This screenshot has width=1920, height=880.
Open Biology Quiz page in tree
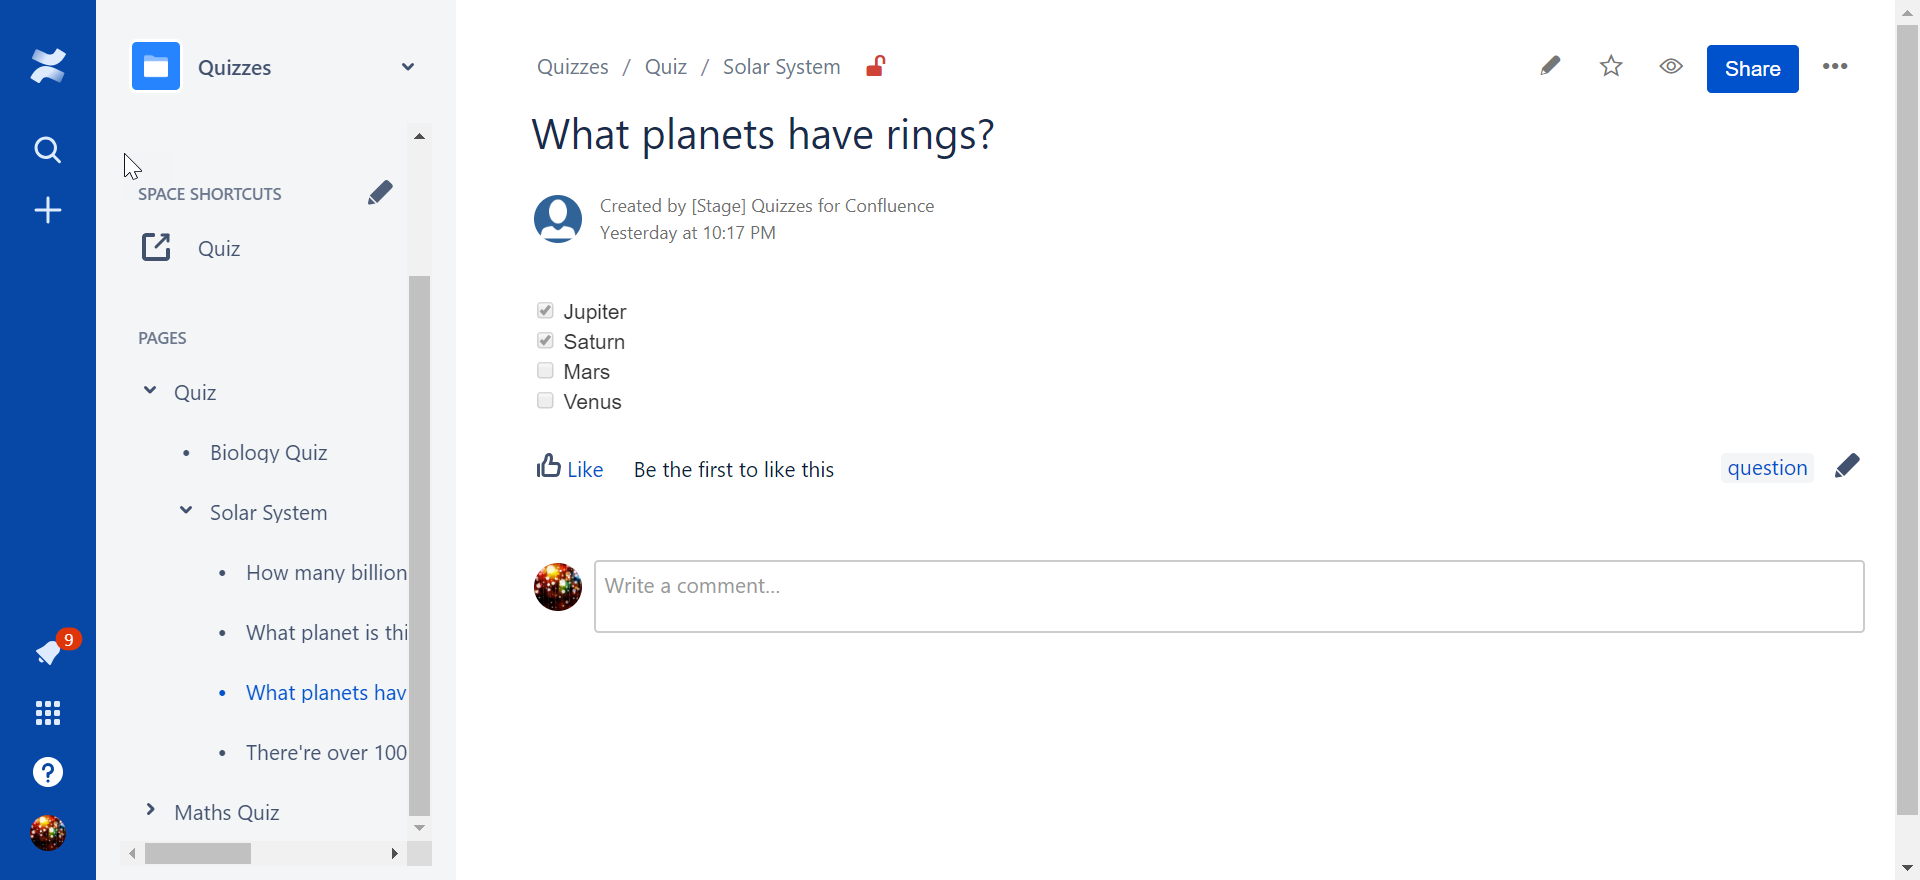point(268,453)
